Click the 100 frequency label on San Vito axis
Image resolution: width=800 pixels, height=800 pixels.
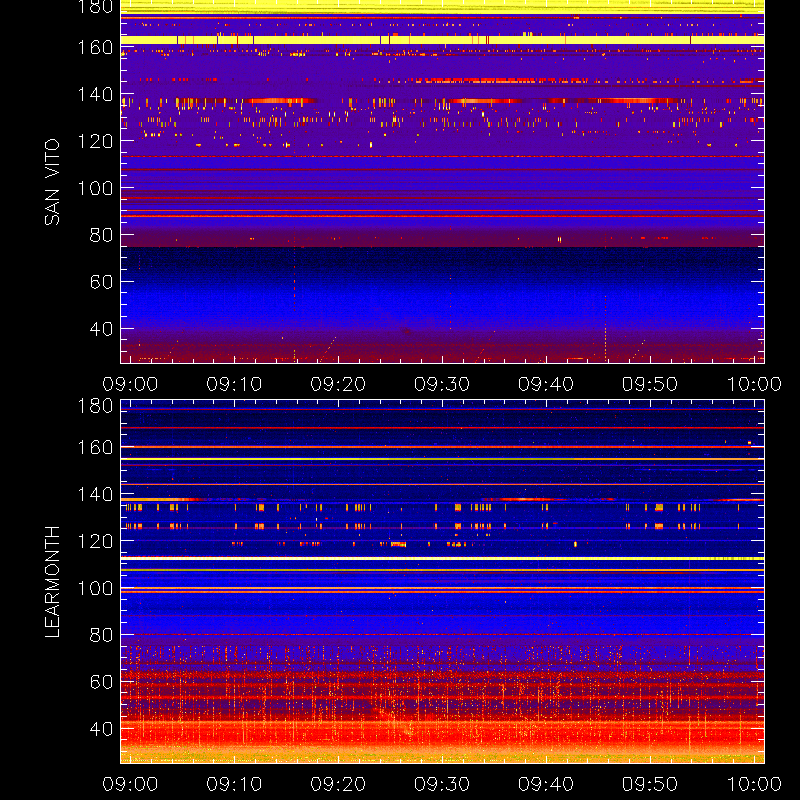pyautogui.click(x=95, y=188)
